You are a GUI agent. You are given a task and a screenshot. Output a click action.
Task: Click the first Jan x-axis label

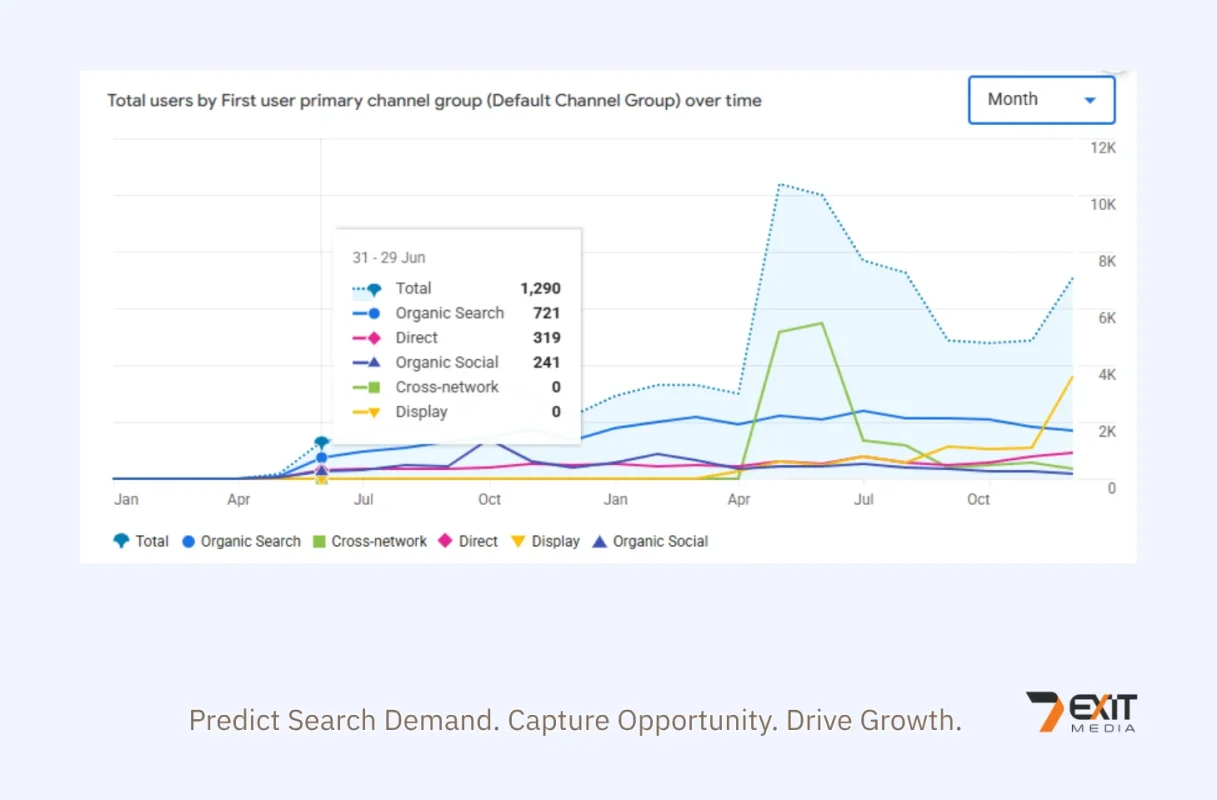pyautogui.click(x=126, y=499)
